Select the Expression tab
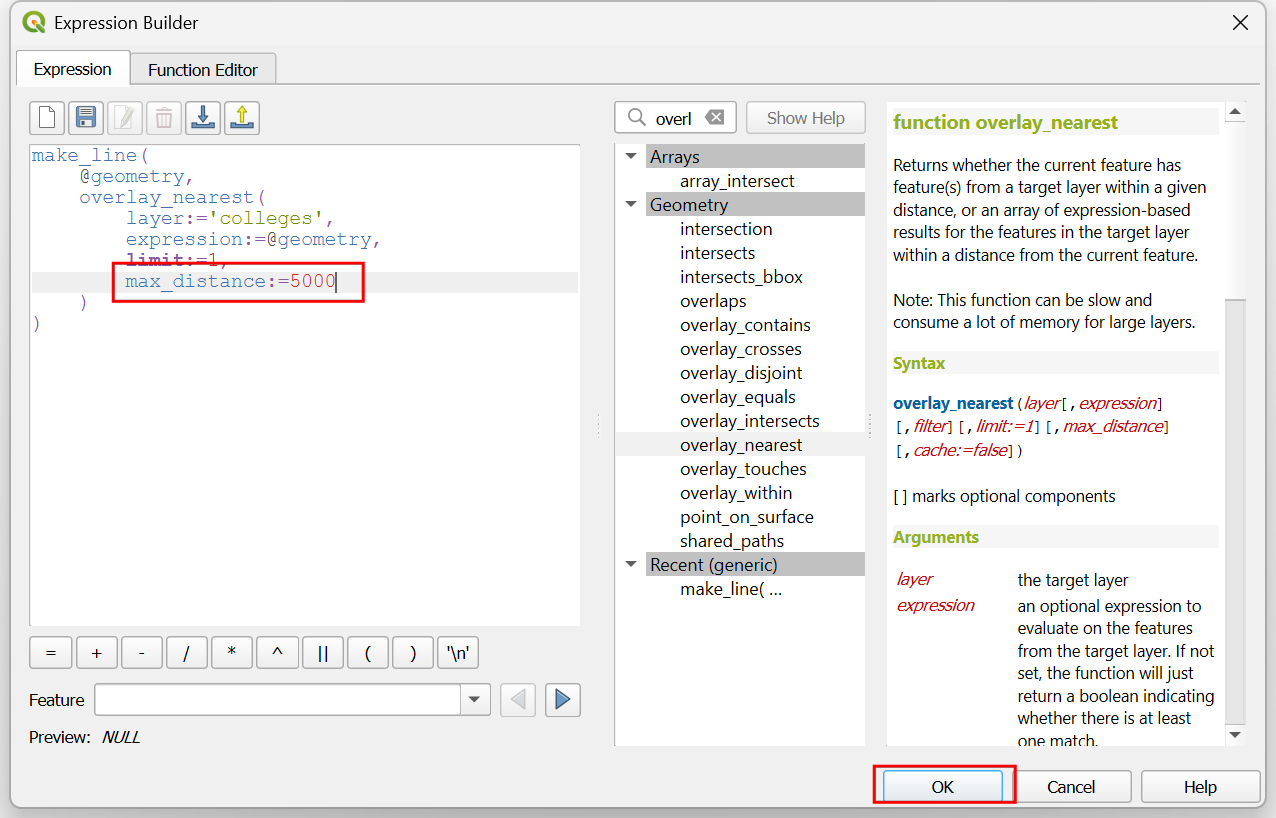Viewport: 1276px width, 818px height. click(x=72, y=69)
